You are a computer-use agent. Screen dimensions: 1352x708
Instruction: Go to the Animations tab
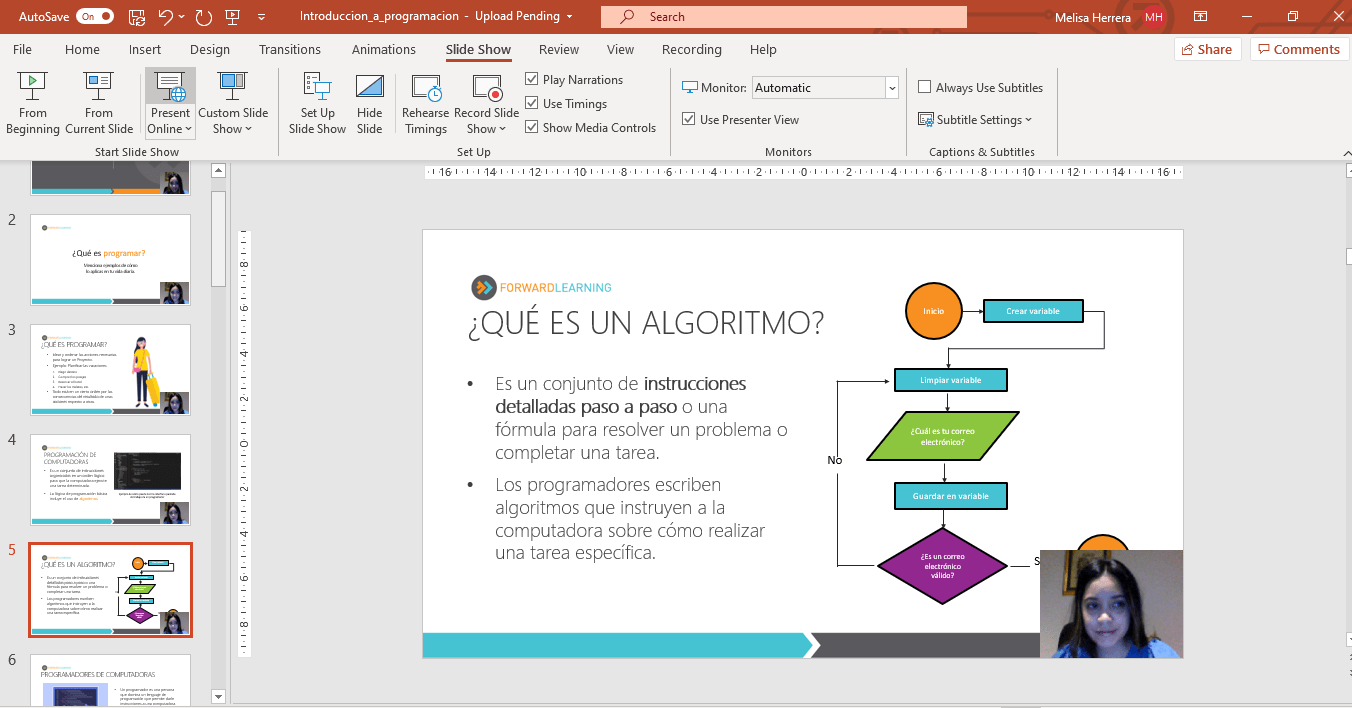(384, 49)
